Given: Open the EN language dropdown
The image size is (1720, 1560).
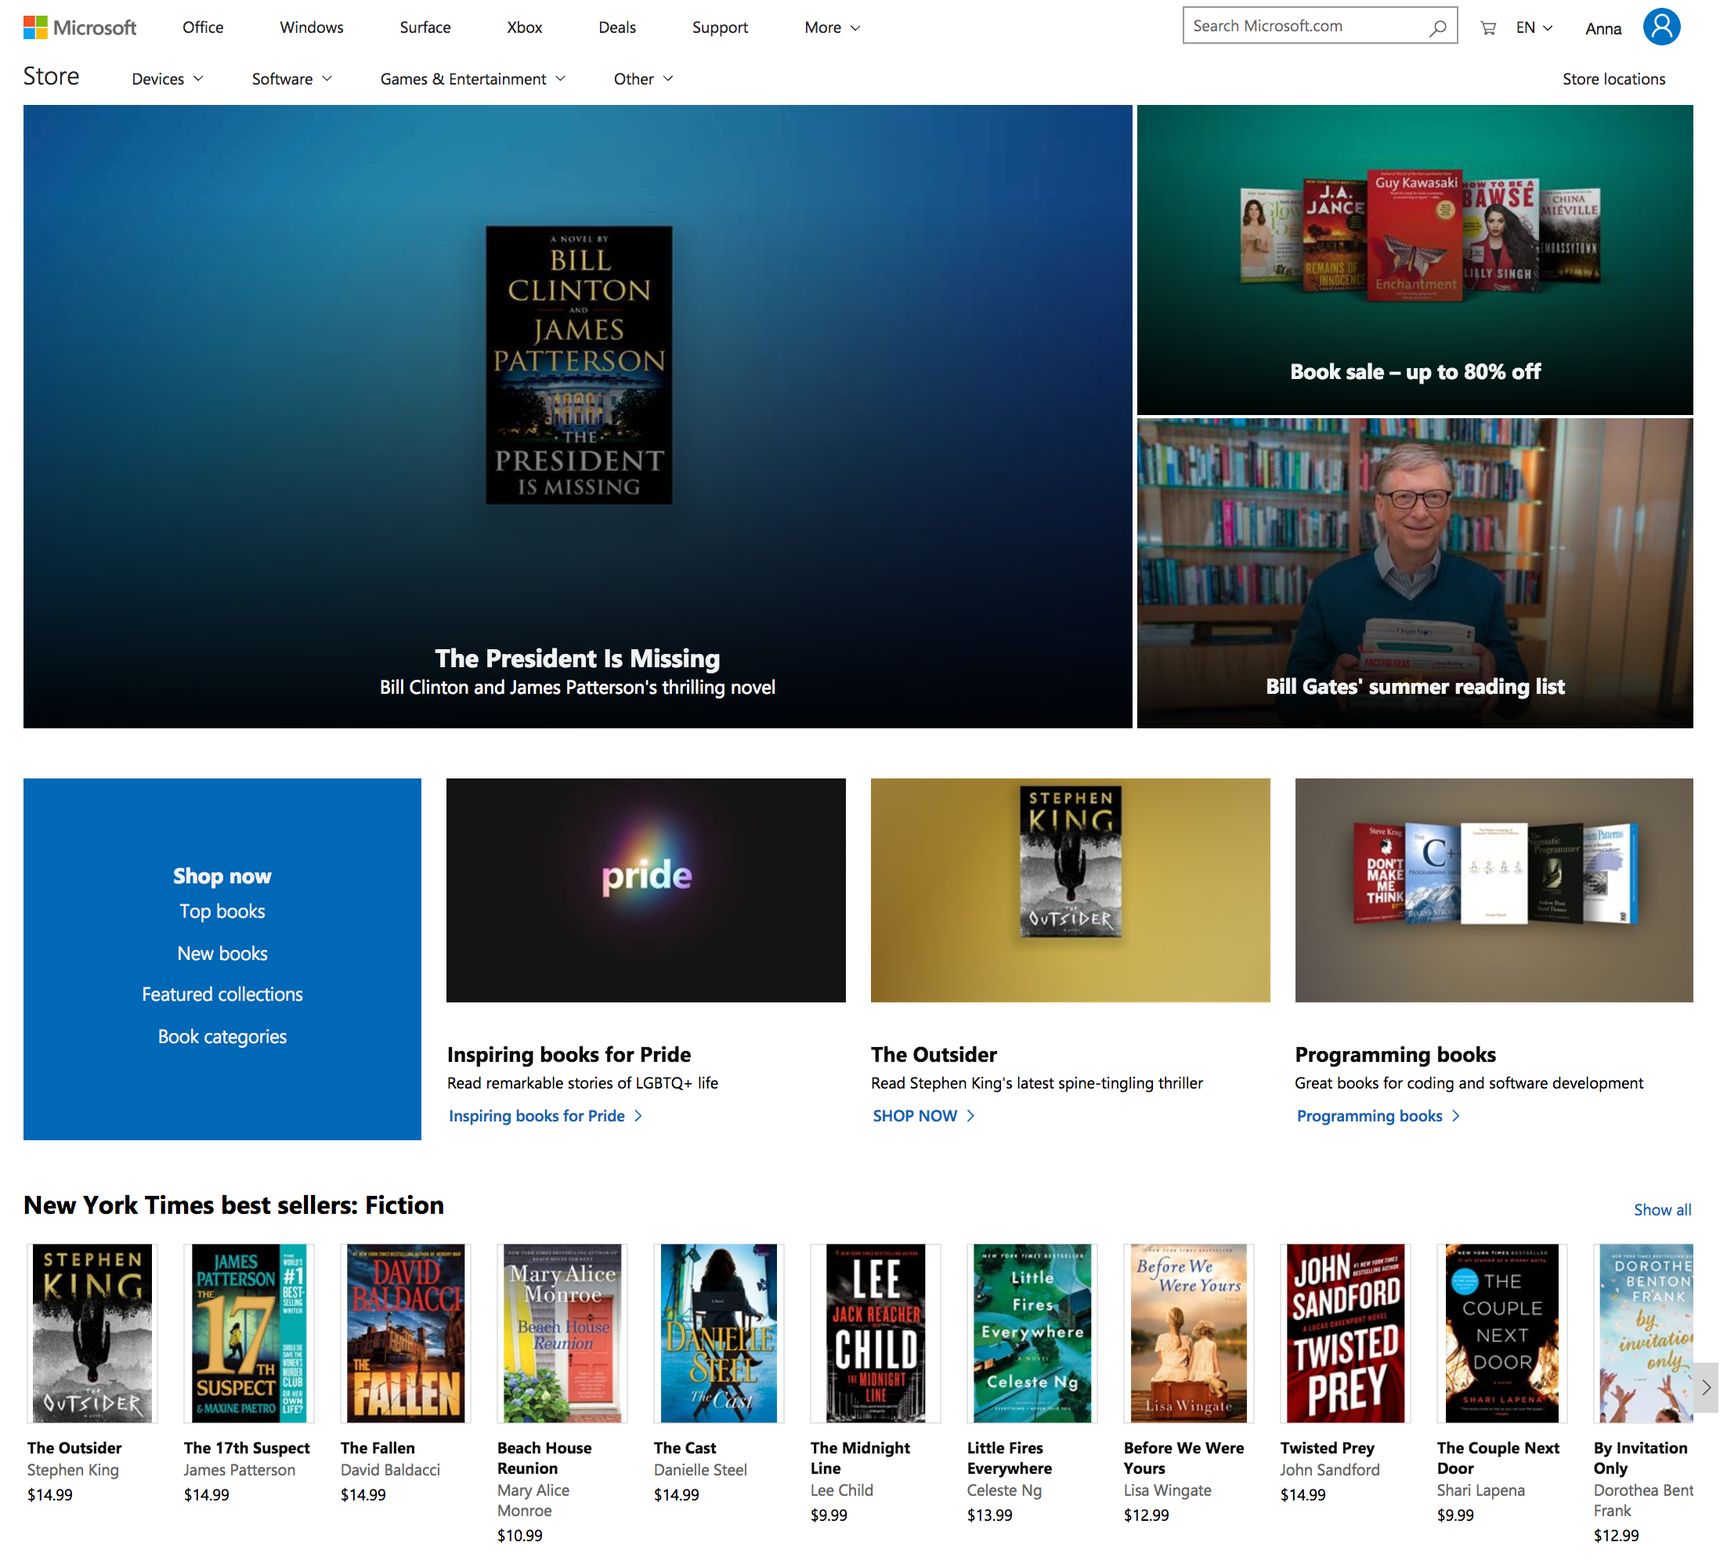Looking at the screenshot, I should tap(1534, 28).
